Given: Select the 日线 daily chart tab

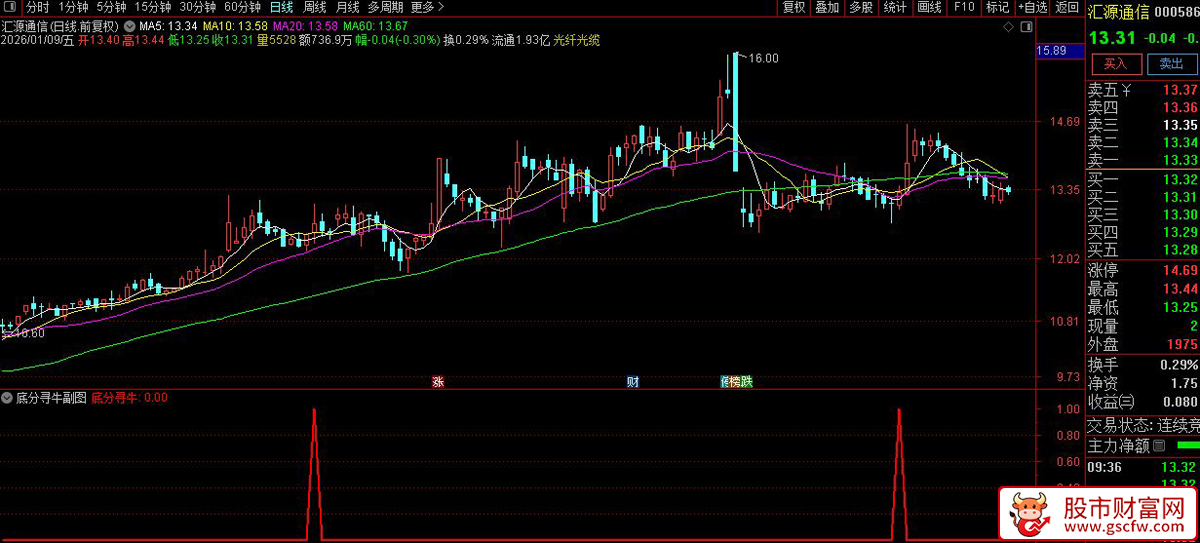Looking at the screenshot, I should (282, 7).
